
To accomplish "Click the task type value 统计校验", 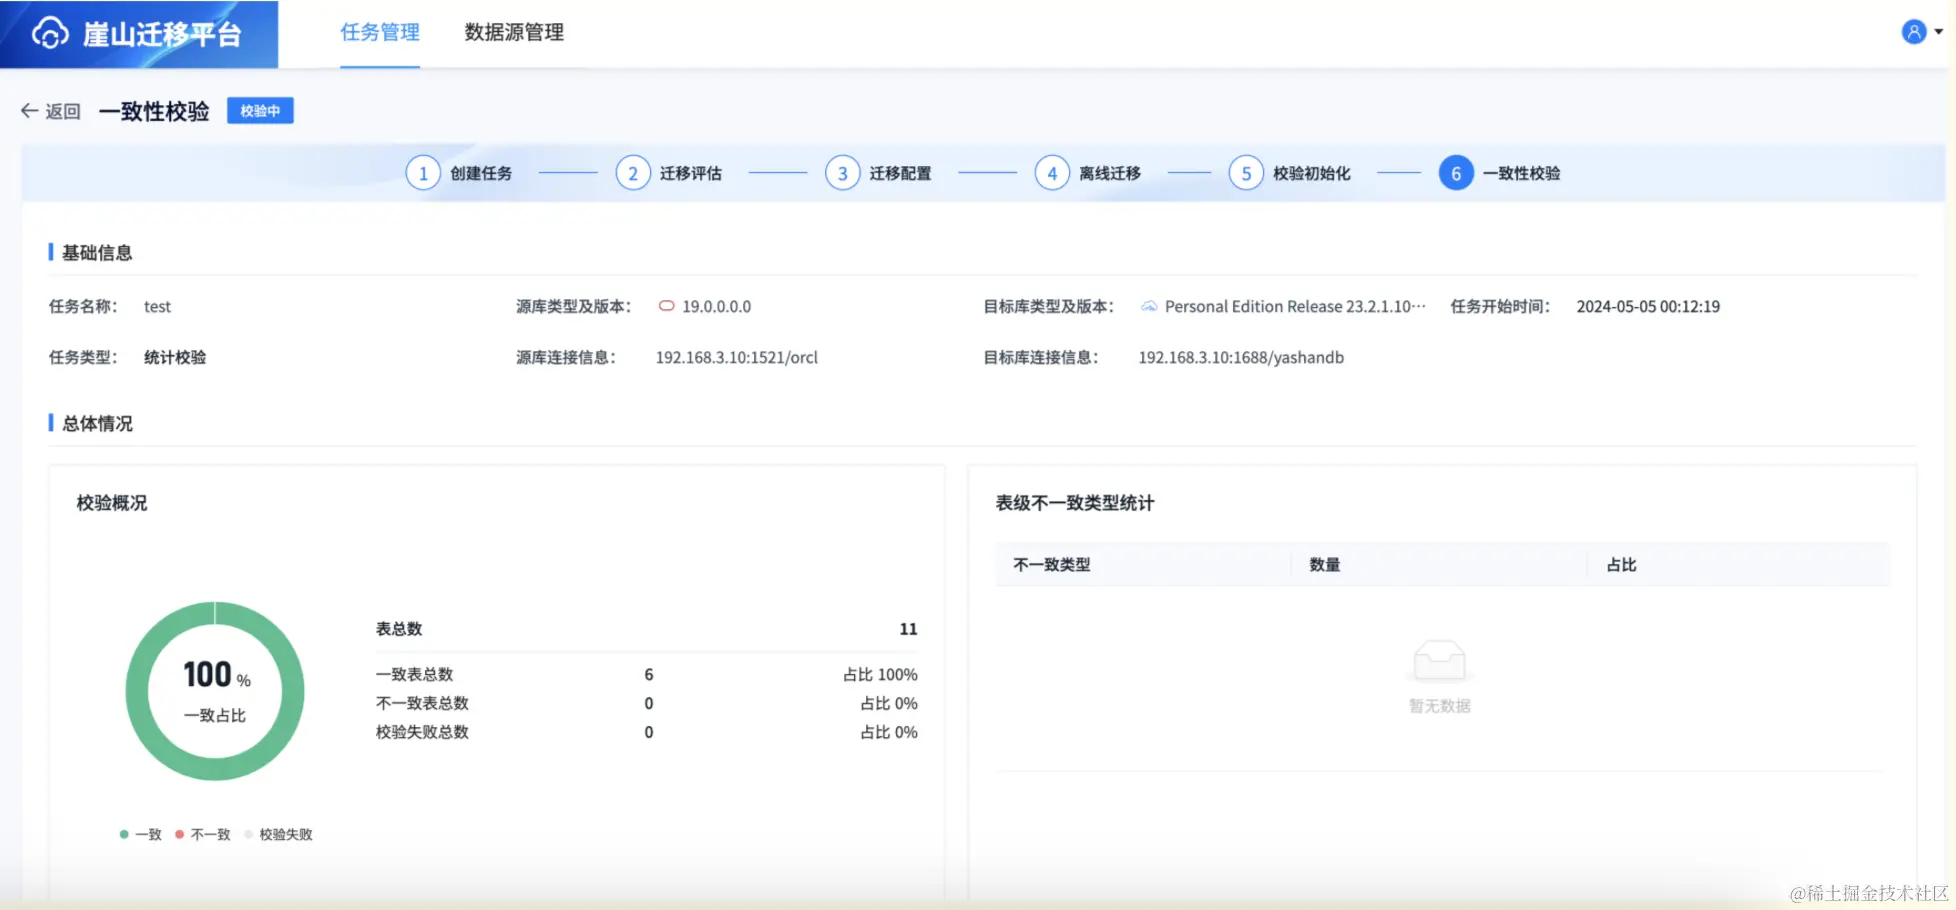I will pyautogui.click(x=175, y=357).
